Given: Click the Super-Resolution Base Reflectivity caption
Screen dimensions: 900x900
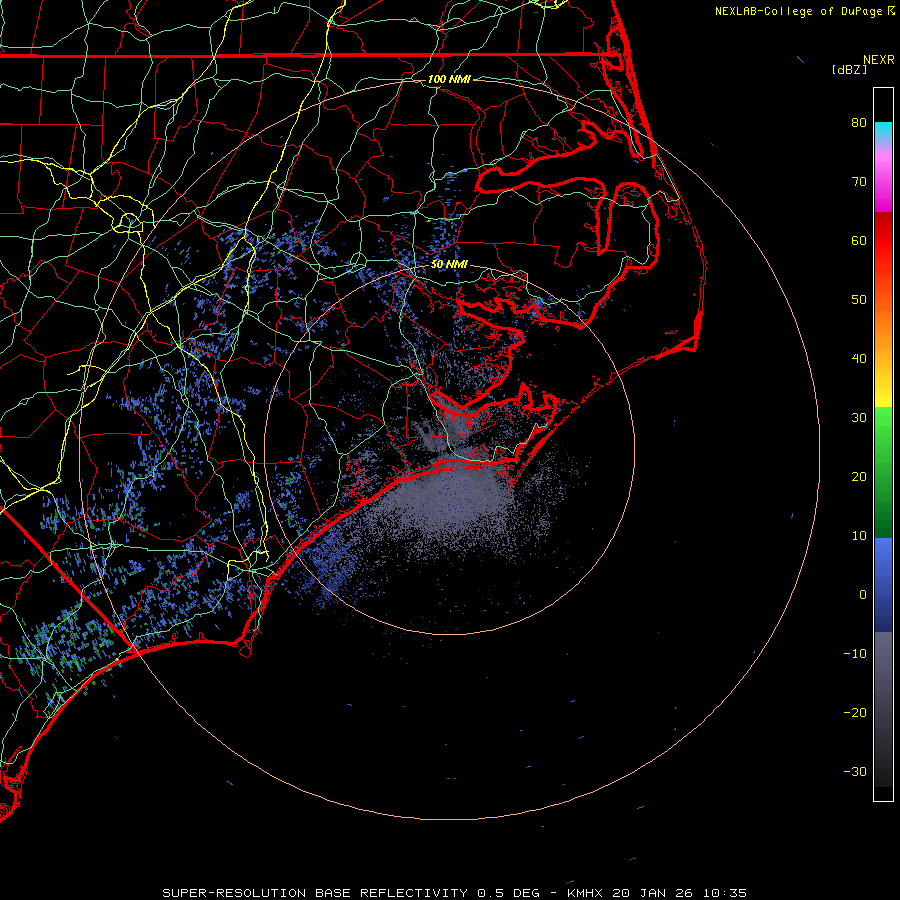Looking at the screenshot, I should point(455,893).
